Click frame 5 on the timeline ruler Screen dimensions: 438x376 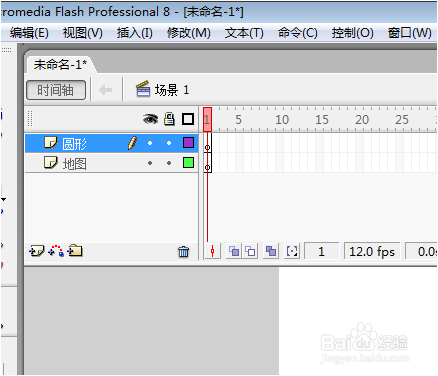(238, 120)
